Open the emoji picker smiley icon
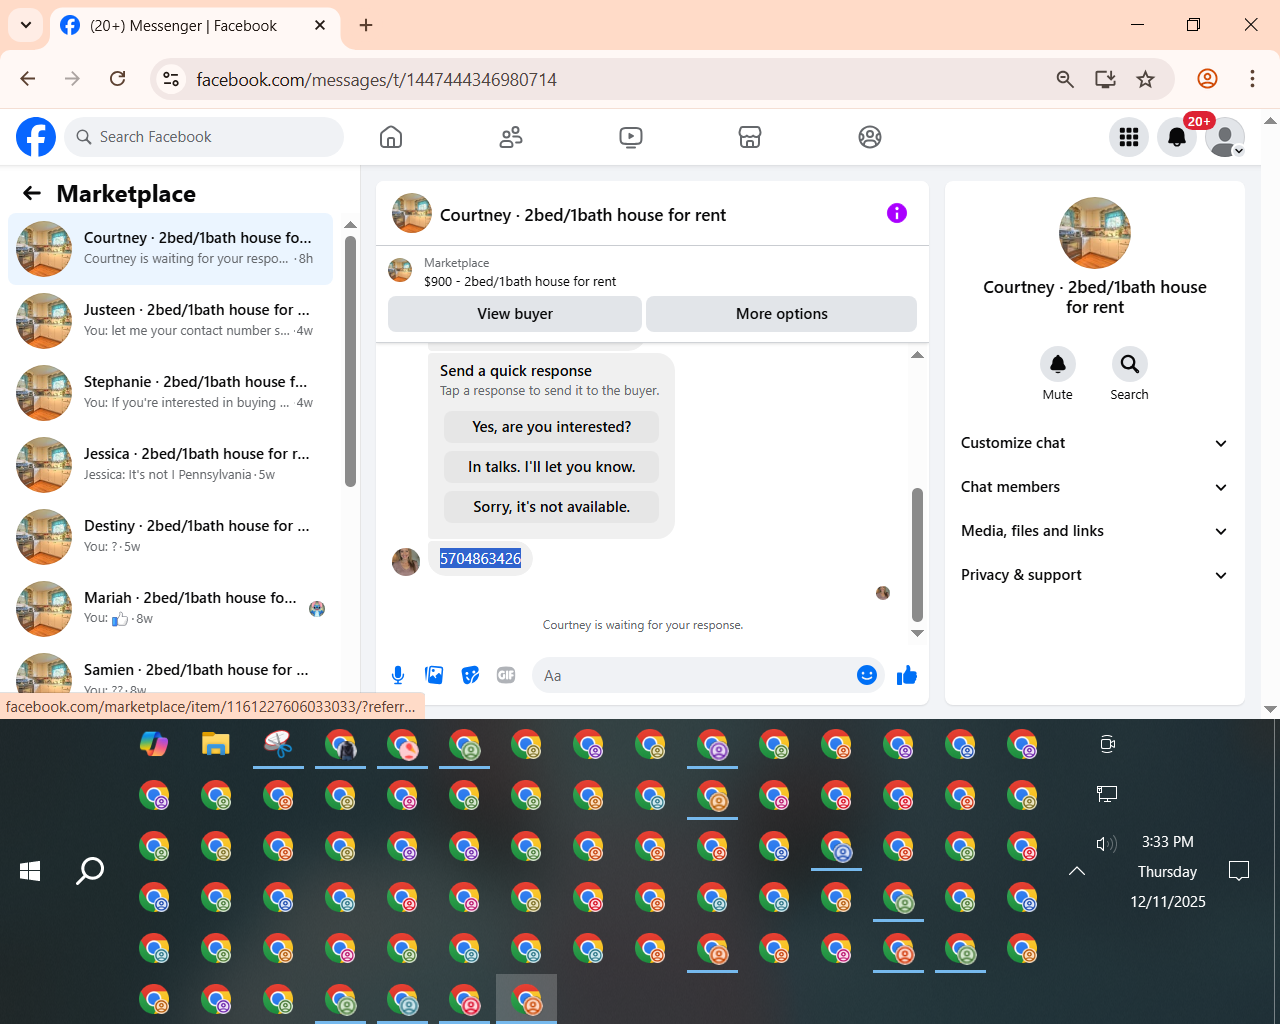Viewport: 1280px width, 1024px height. point(867,675)
